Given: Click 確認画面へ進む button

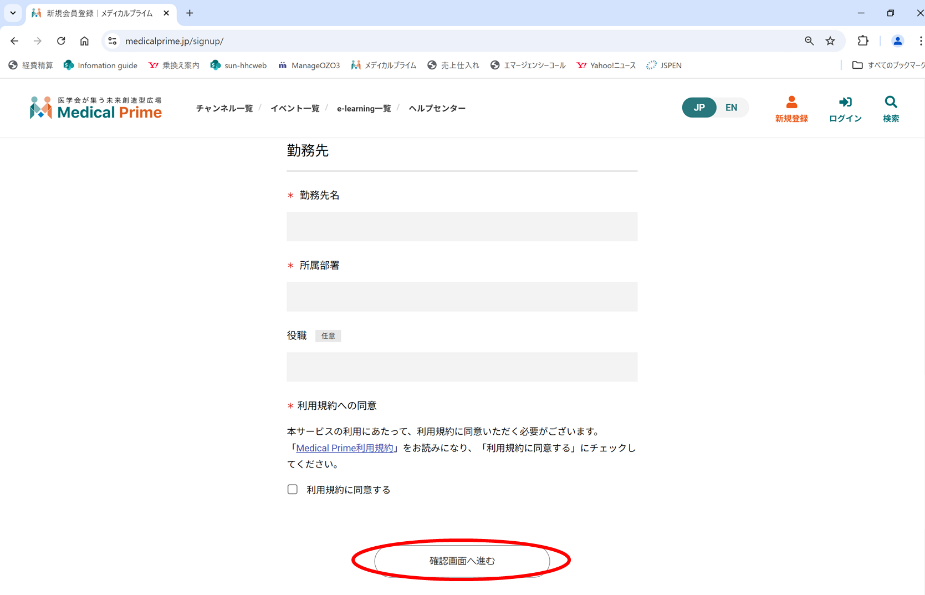Looking at the screenshot, I should pyautogui.click(x=462, y=561).
